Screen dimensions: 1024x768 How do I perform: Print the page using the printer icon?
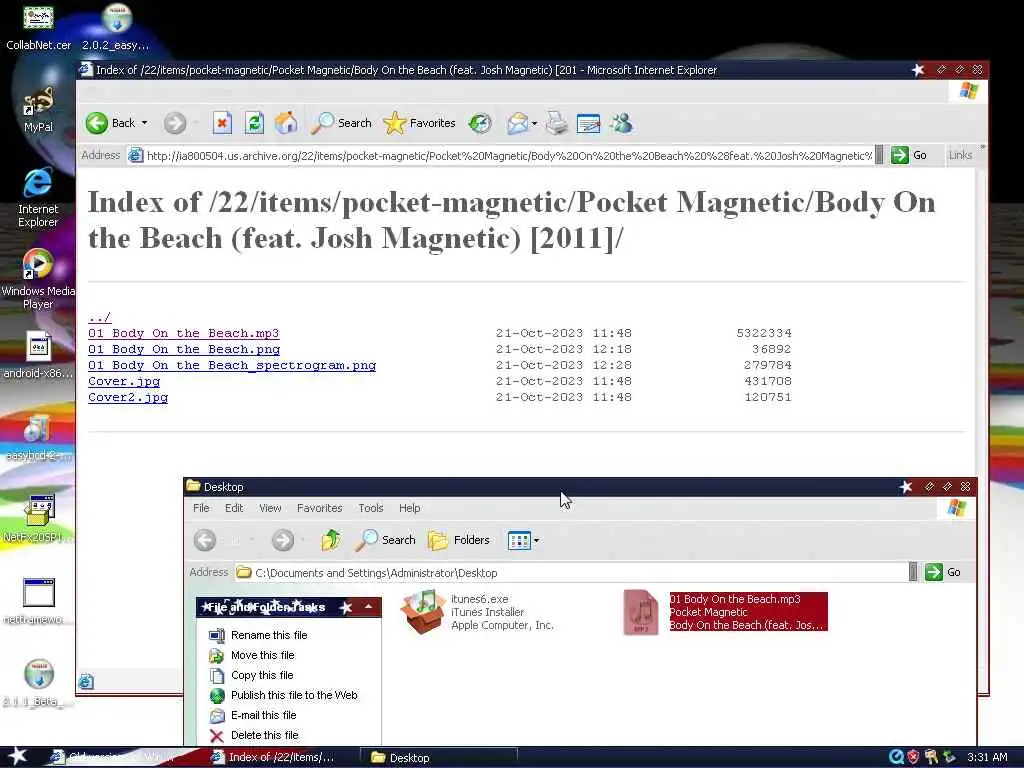[x=556, y=123]
